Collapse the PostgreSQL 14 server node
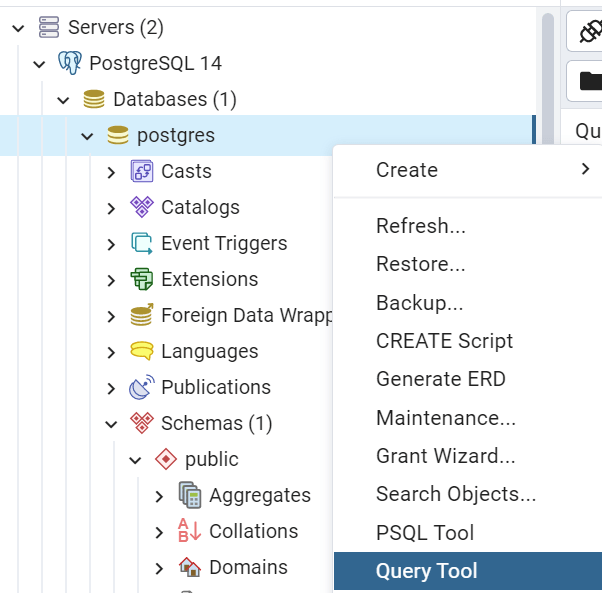Screen dimensions: 602x593 pyautogui.click(x=39, y=64)
